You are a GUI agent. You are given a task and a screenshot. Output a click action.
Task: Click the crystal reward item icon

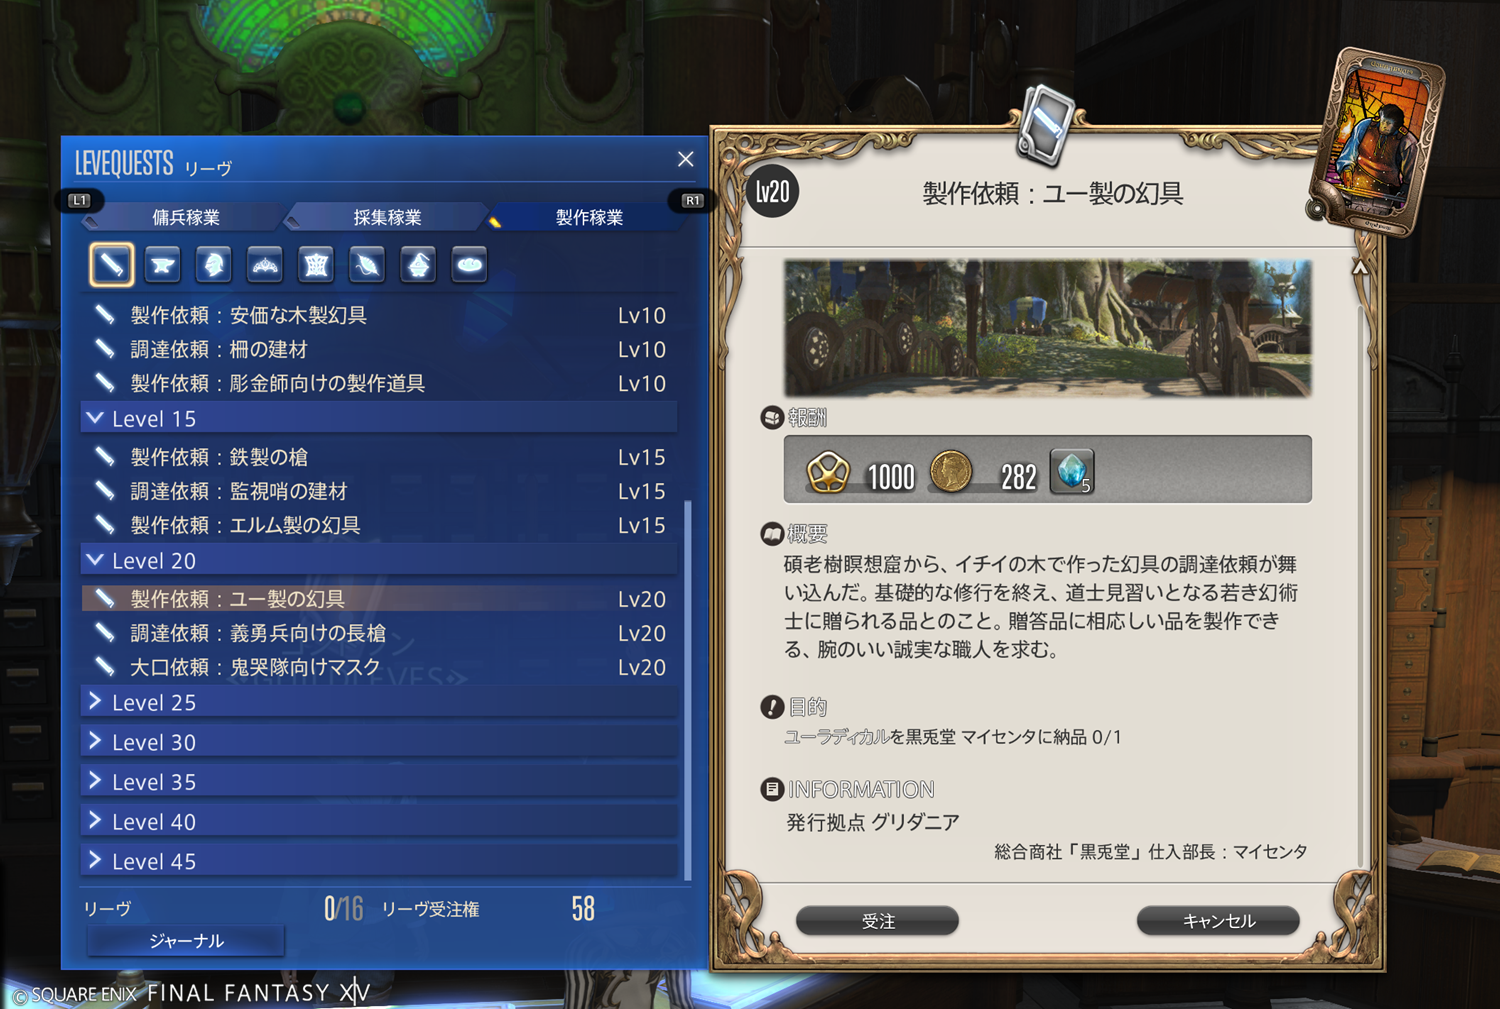pyautogui.click(x=1072, y=471)
